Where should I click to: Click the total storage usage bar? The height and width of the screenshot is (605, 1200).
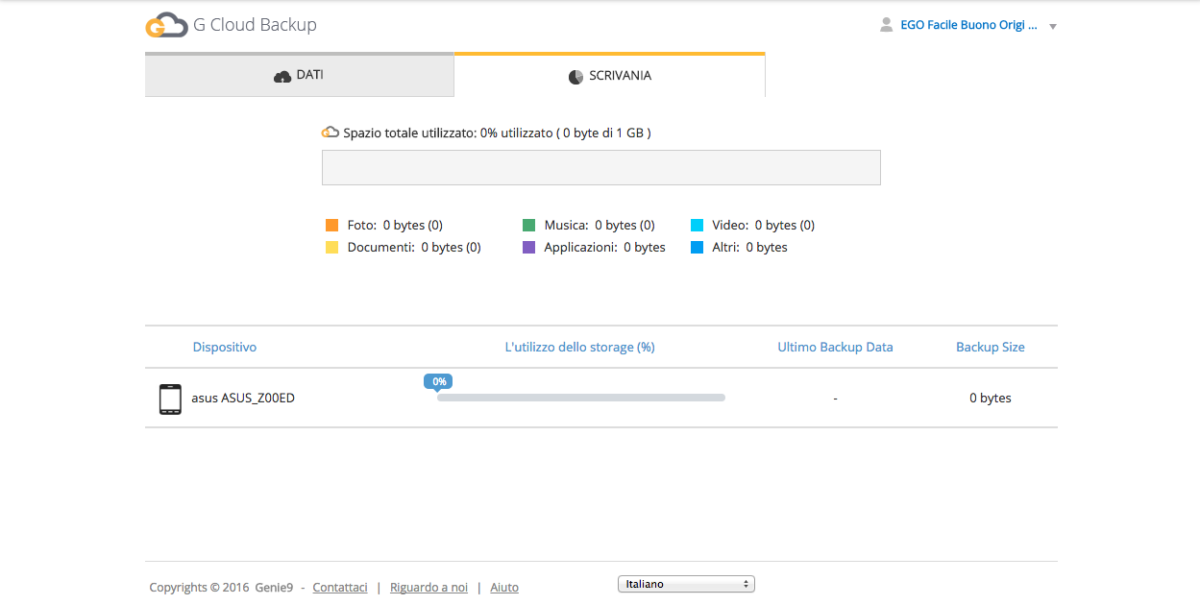point(601,168)
